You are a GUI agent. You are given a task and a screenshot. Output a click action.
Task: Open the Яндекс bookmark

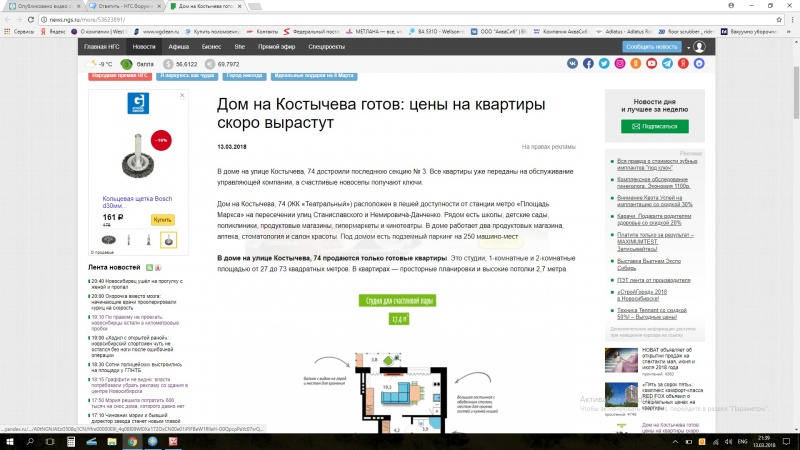pos(54,32)
